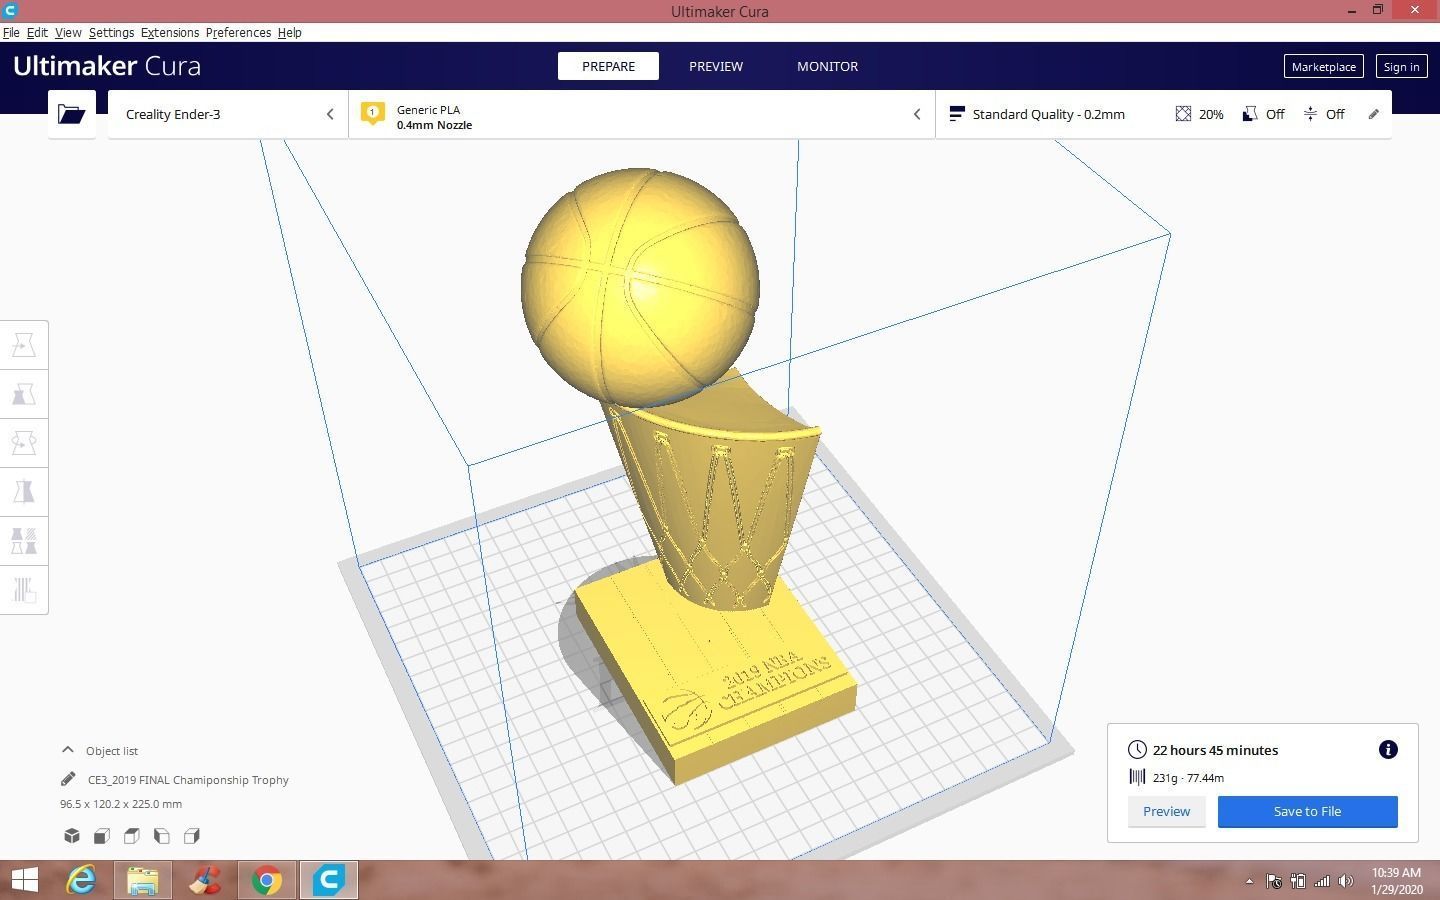Open the Edit menu
The width and height of the screenshot is (1440, 900).
[37, 32]
